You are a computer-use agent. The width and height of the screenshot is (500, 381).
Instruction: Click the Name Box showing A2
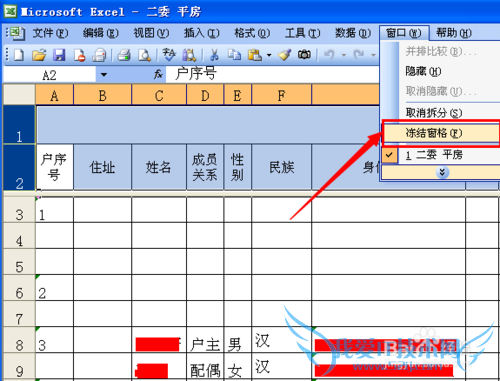[x=49, y=75]
